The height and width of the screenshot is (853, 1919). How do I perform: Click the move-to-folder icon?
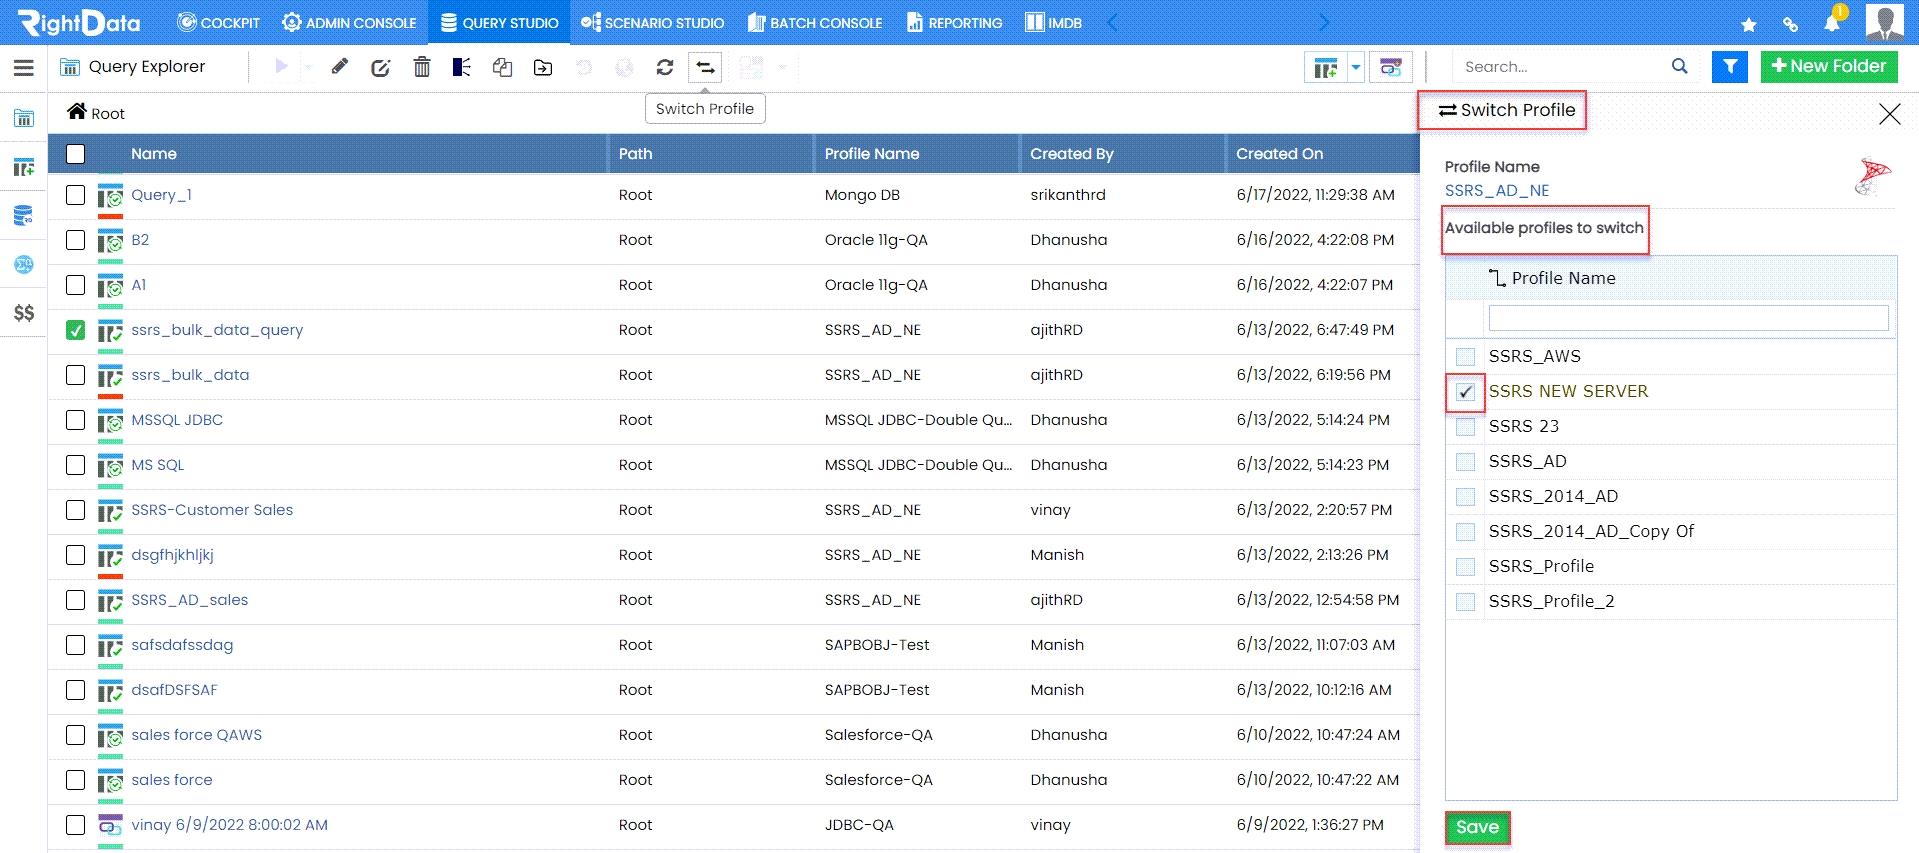pyautogui.click(x=543, y=68)
